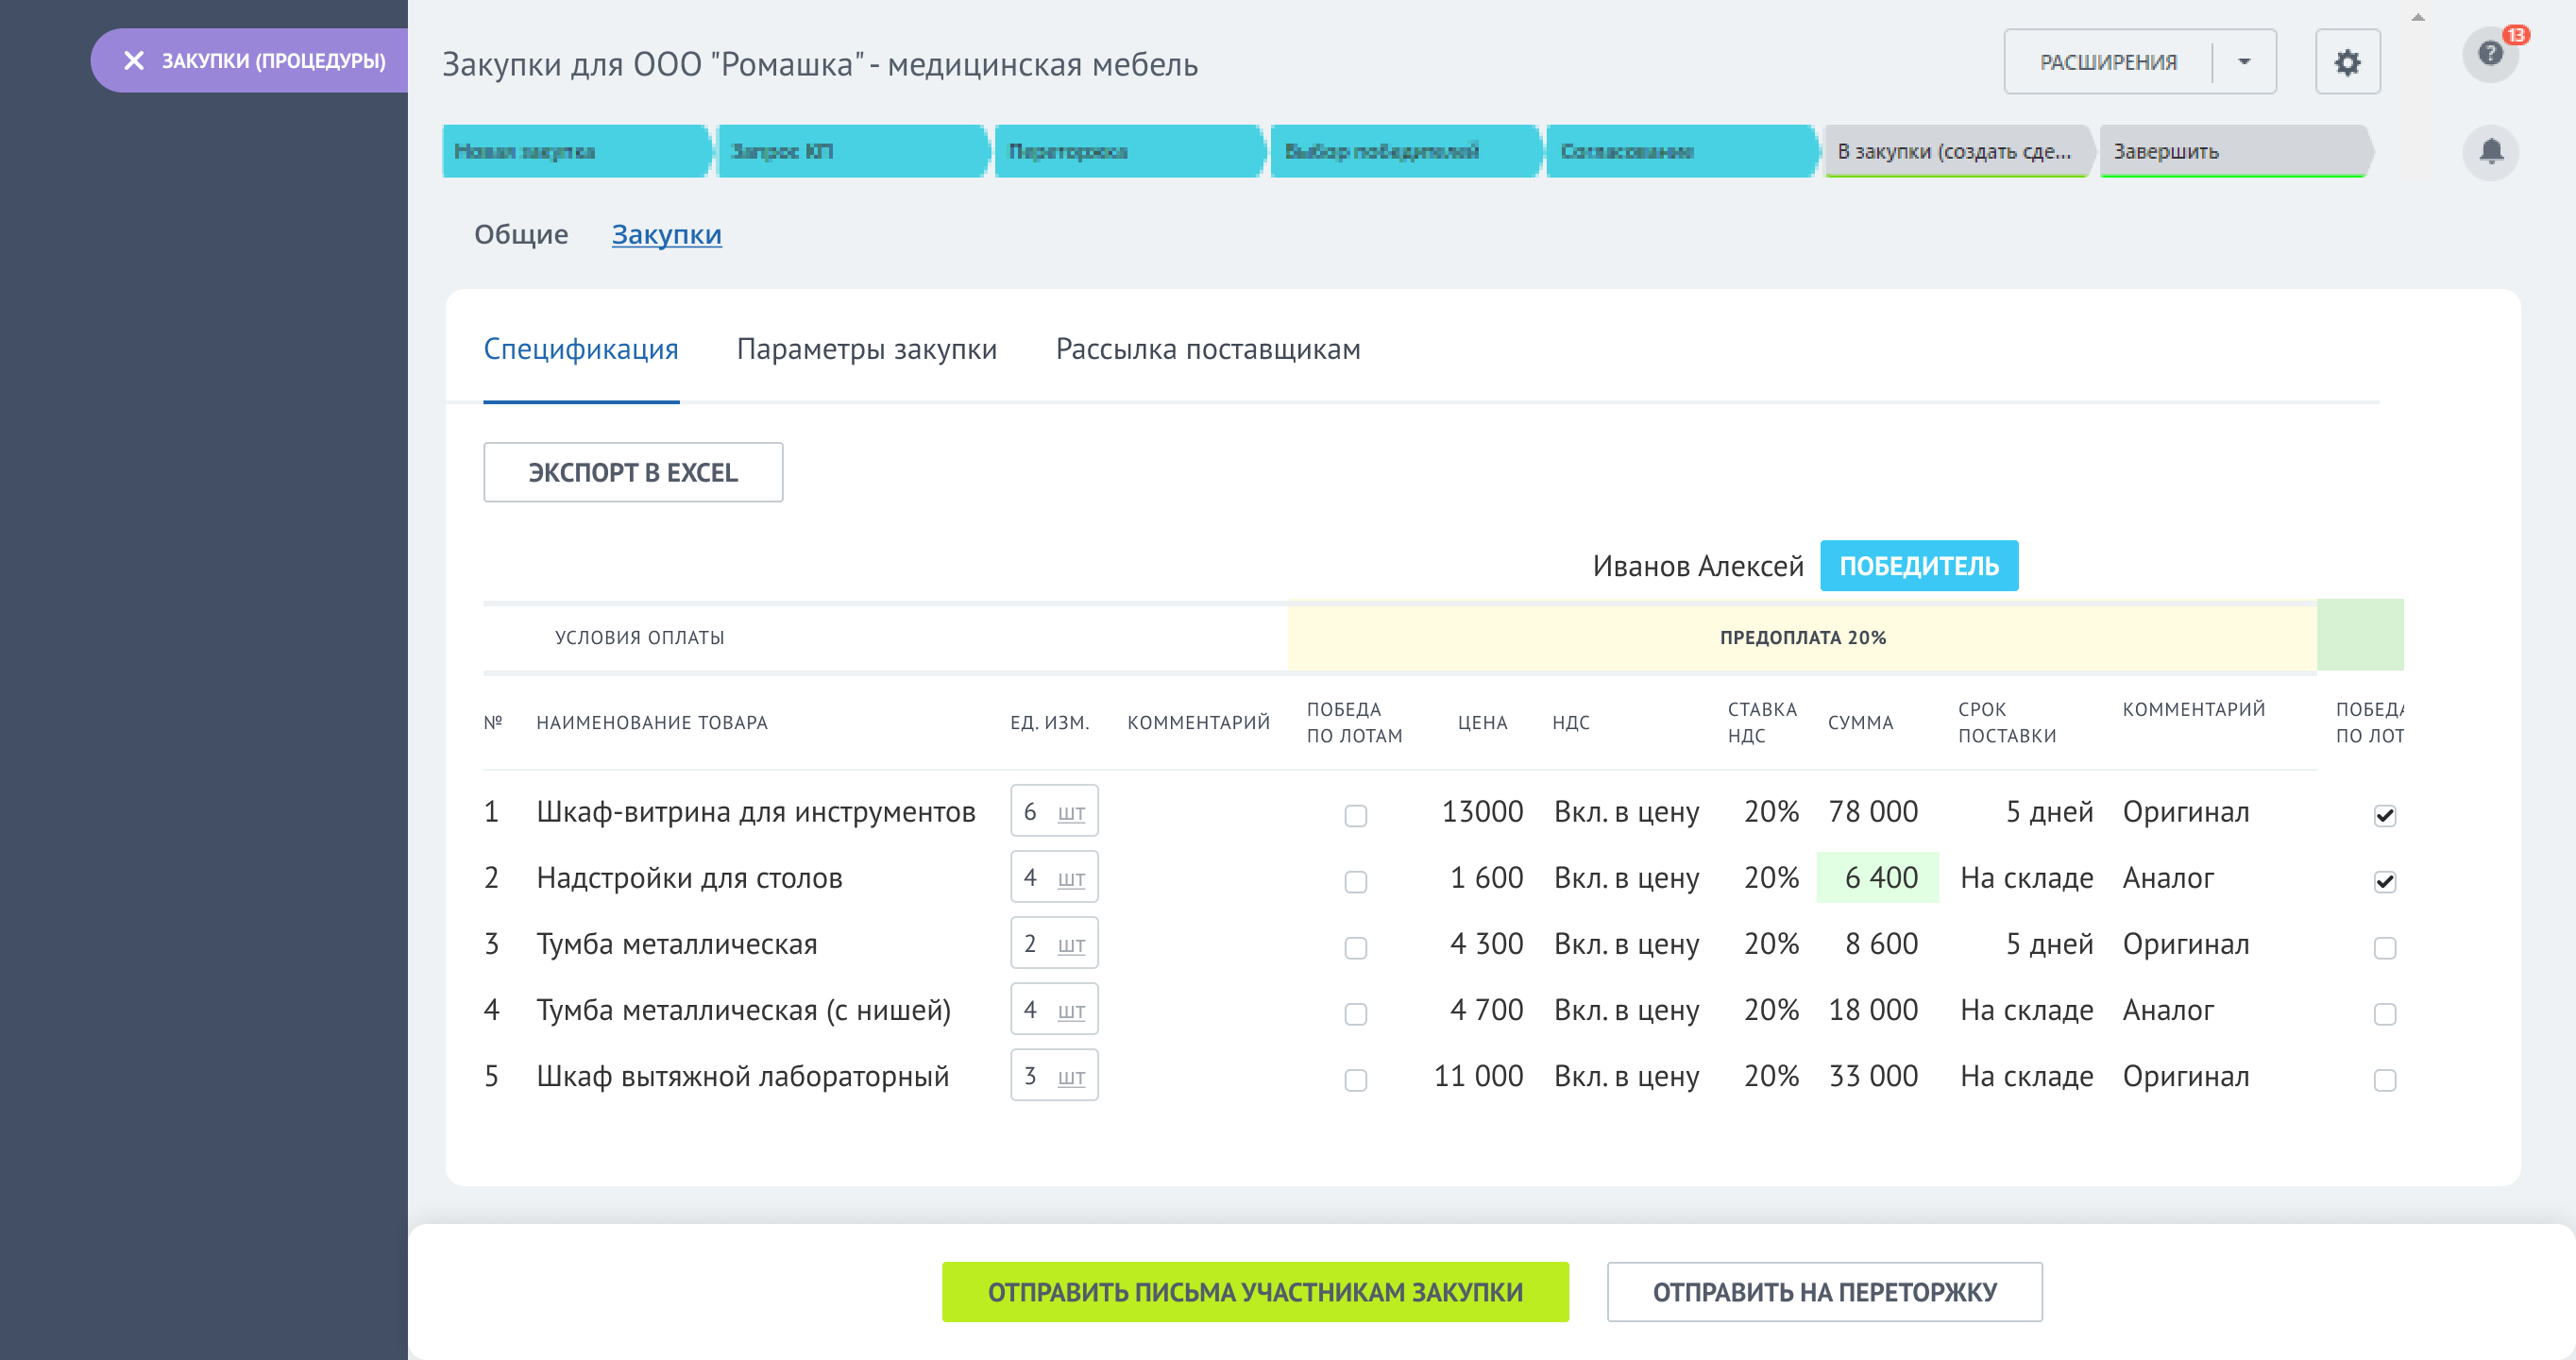Select the Переторжка workflow stage
The image size is (2576, 1360).
1128,152
